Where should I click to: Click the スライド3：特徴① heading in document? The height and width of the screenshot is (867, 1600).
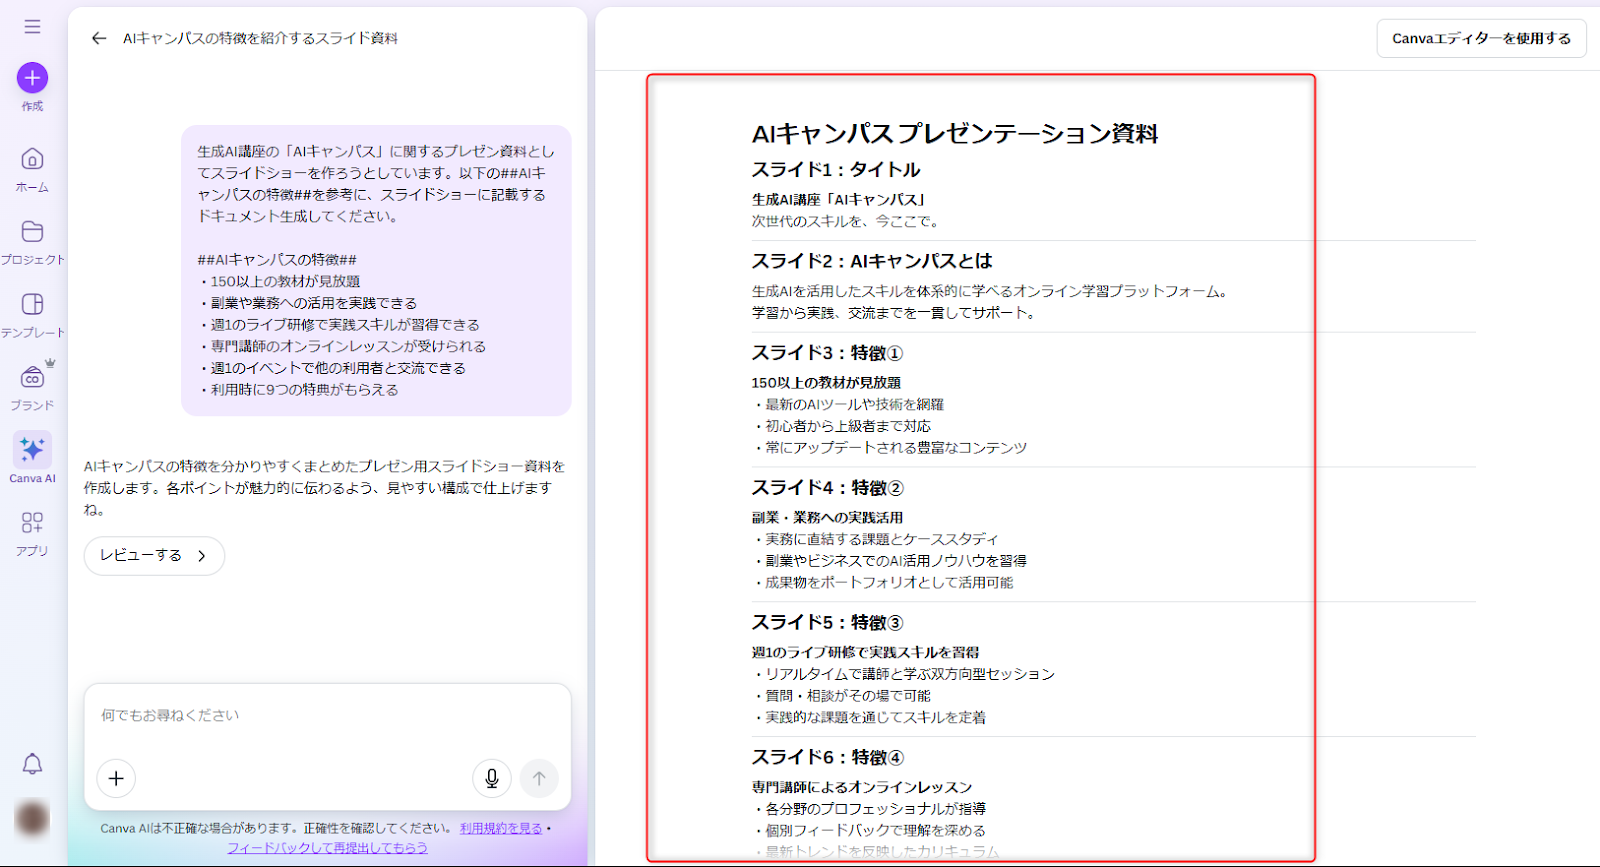[x=827, y=353]
